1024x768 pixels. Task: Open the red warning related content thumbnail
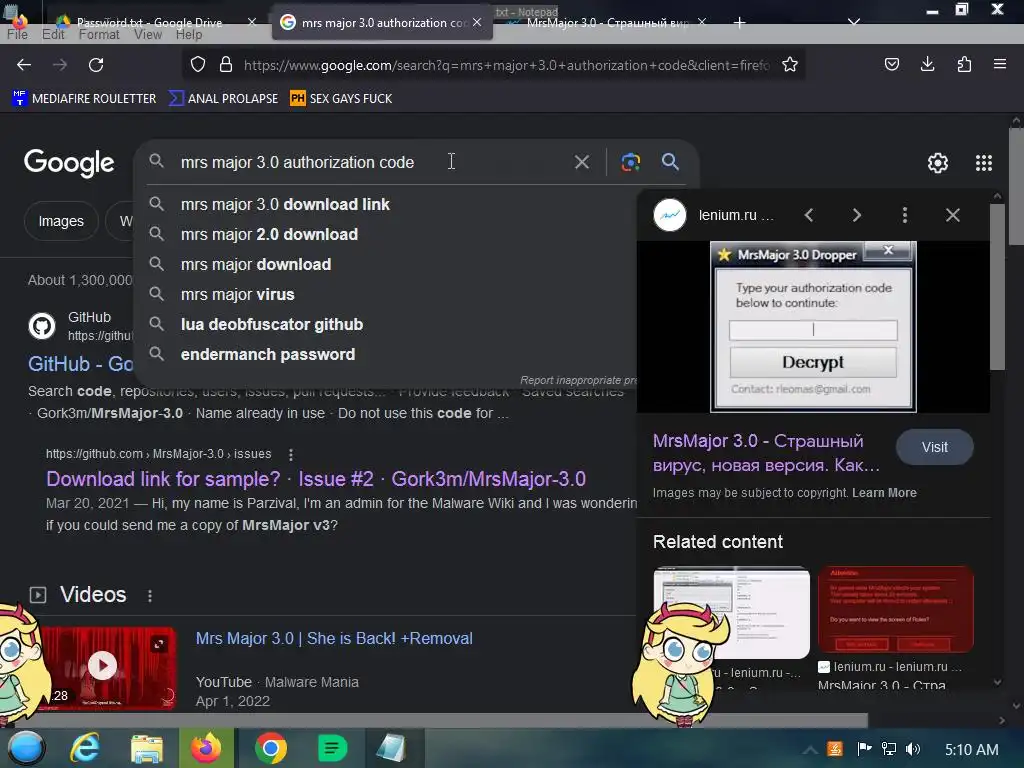tap(895, 609)
